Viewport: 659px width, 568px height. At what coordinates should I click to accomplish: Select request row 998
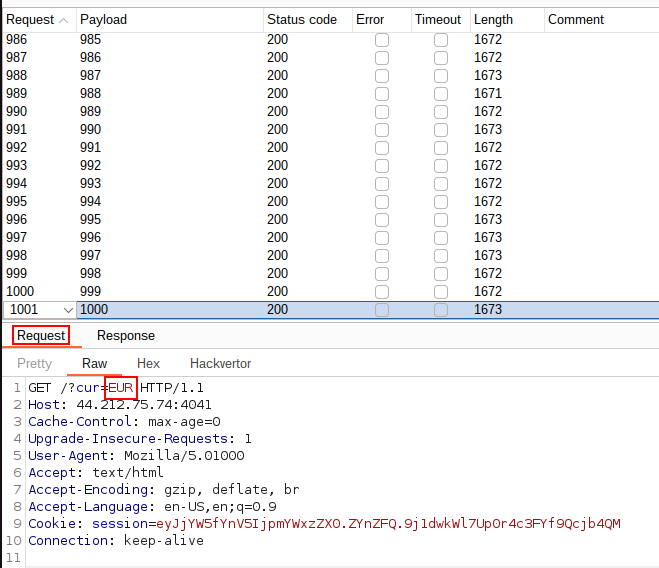pos(331,256)
